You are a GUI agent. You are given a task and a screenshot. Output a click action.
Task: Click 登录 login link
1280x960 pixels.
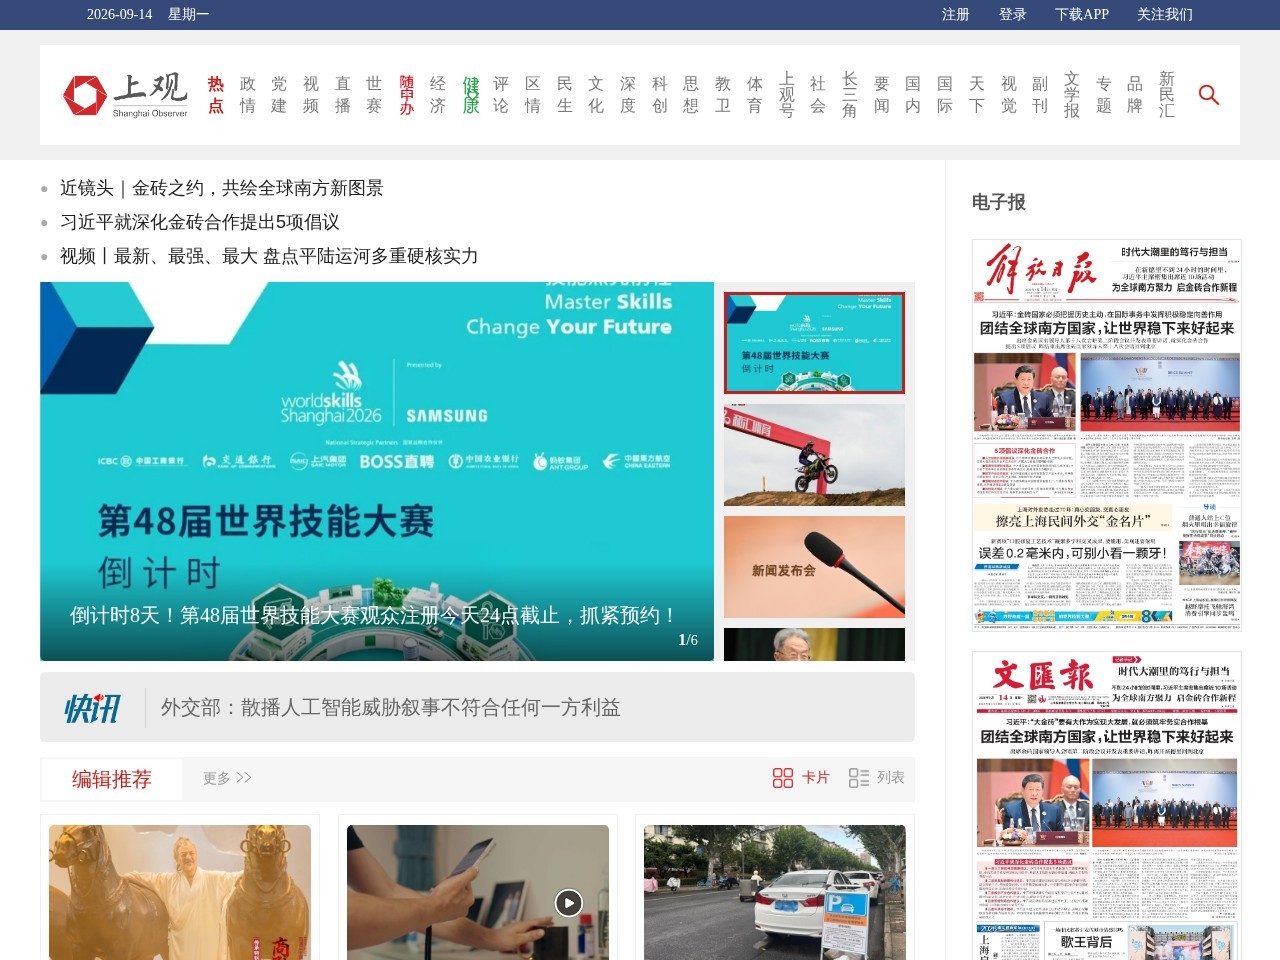[x=1013, y=14]
